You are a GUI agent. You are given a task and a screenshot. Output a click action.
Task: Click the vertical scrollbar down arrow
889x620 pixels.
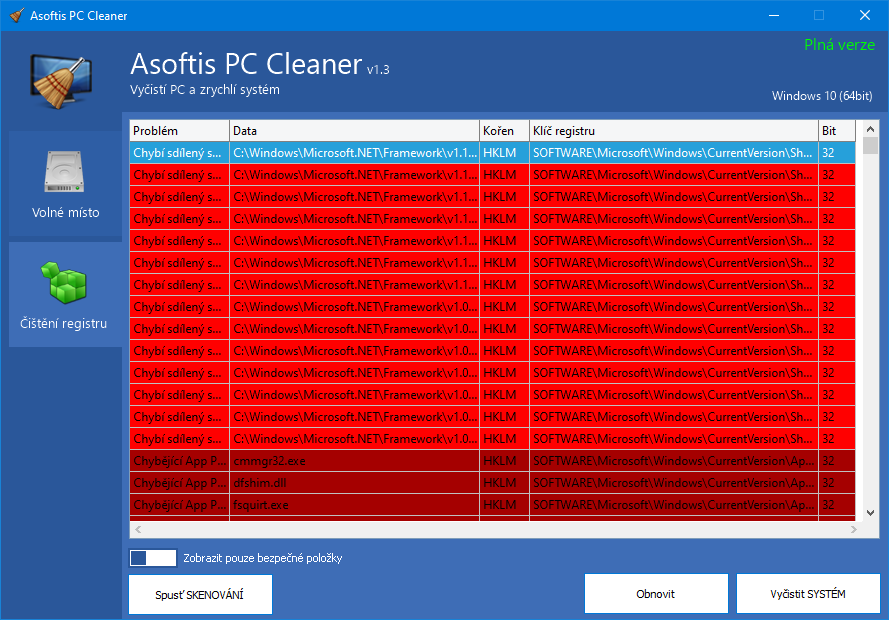coord(870,513)
